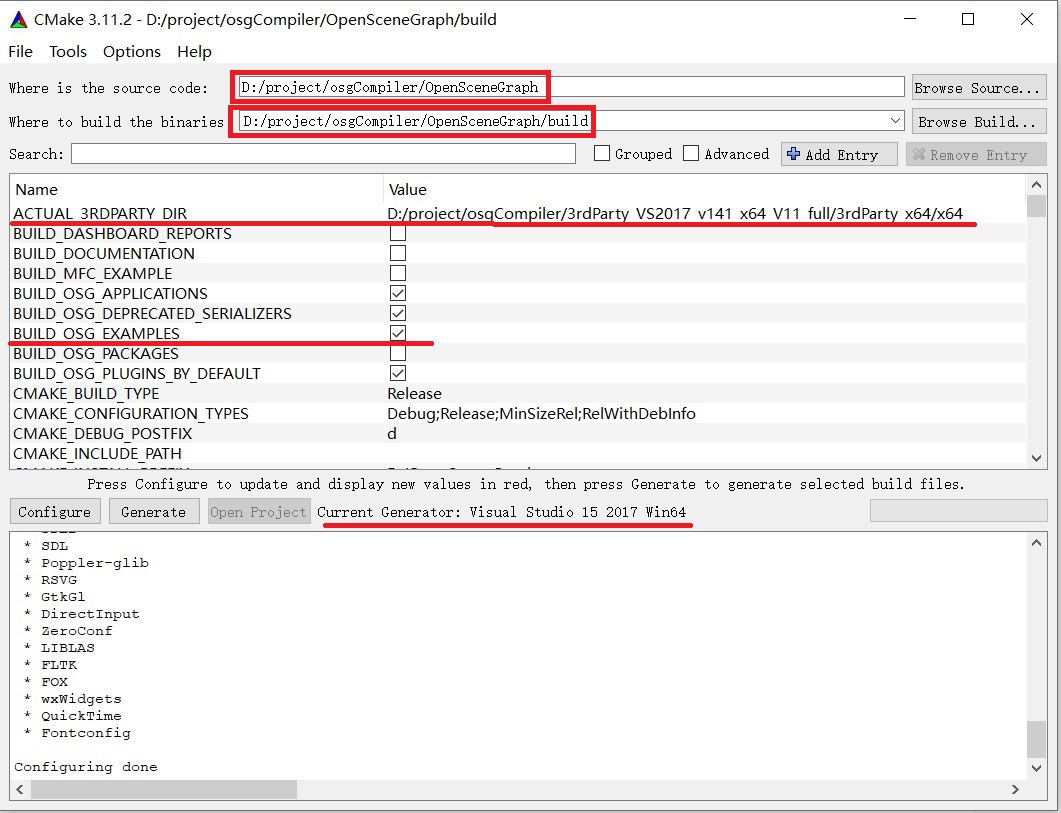Click the progress bar next to generator
The height and width of the screenshot is (813, 1061).
pyautogui.click(x=958, y=511)
